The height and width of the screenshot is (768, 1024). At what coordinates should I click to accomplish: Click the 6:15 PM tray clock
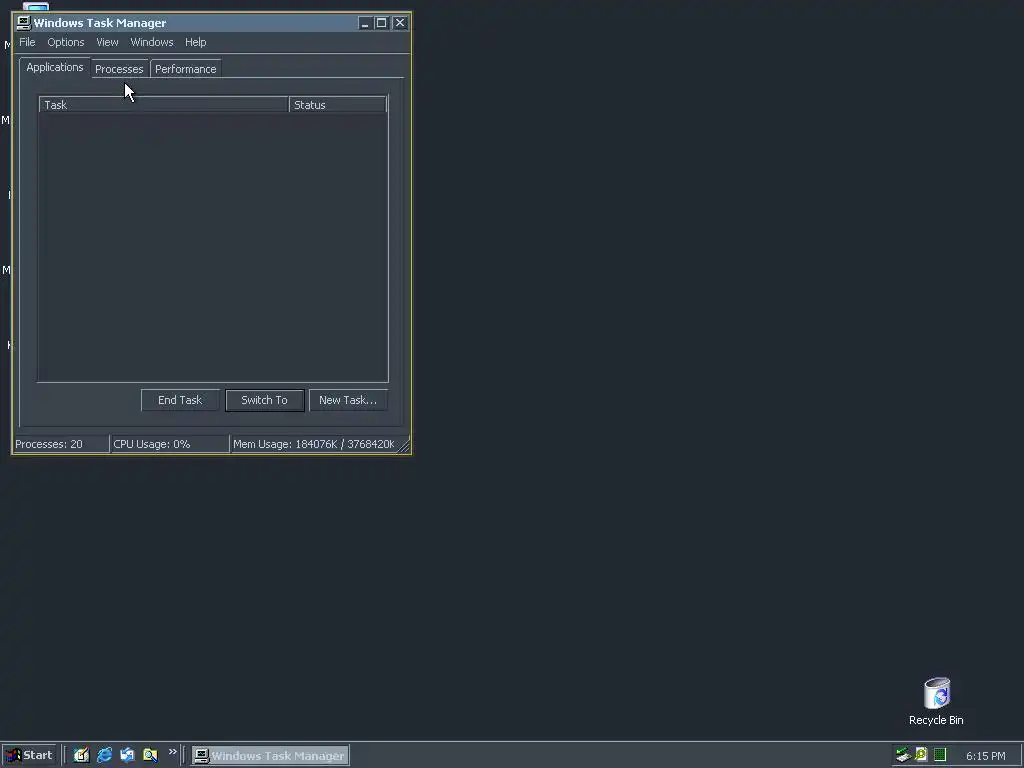coord(985,756)
